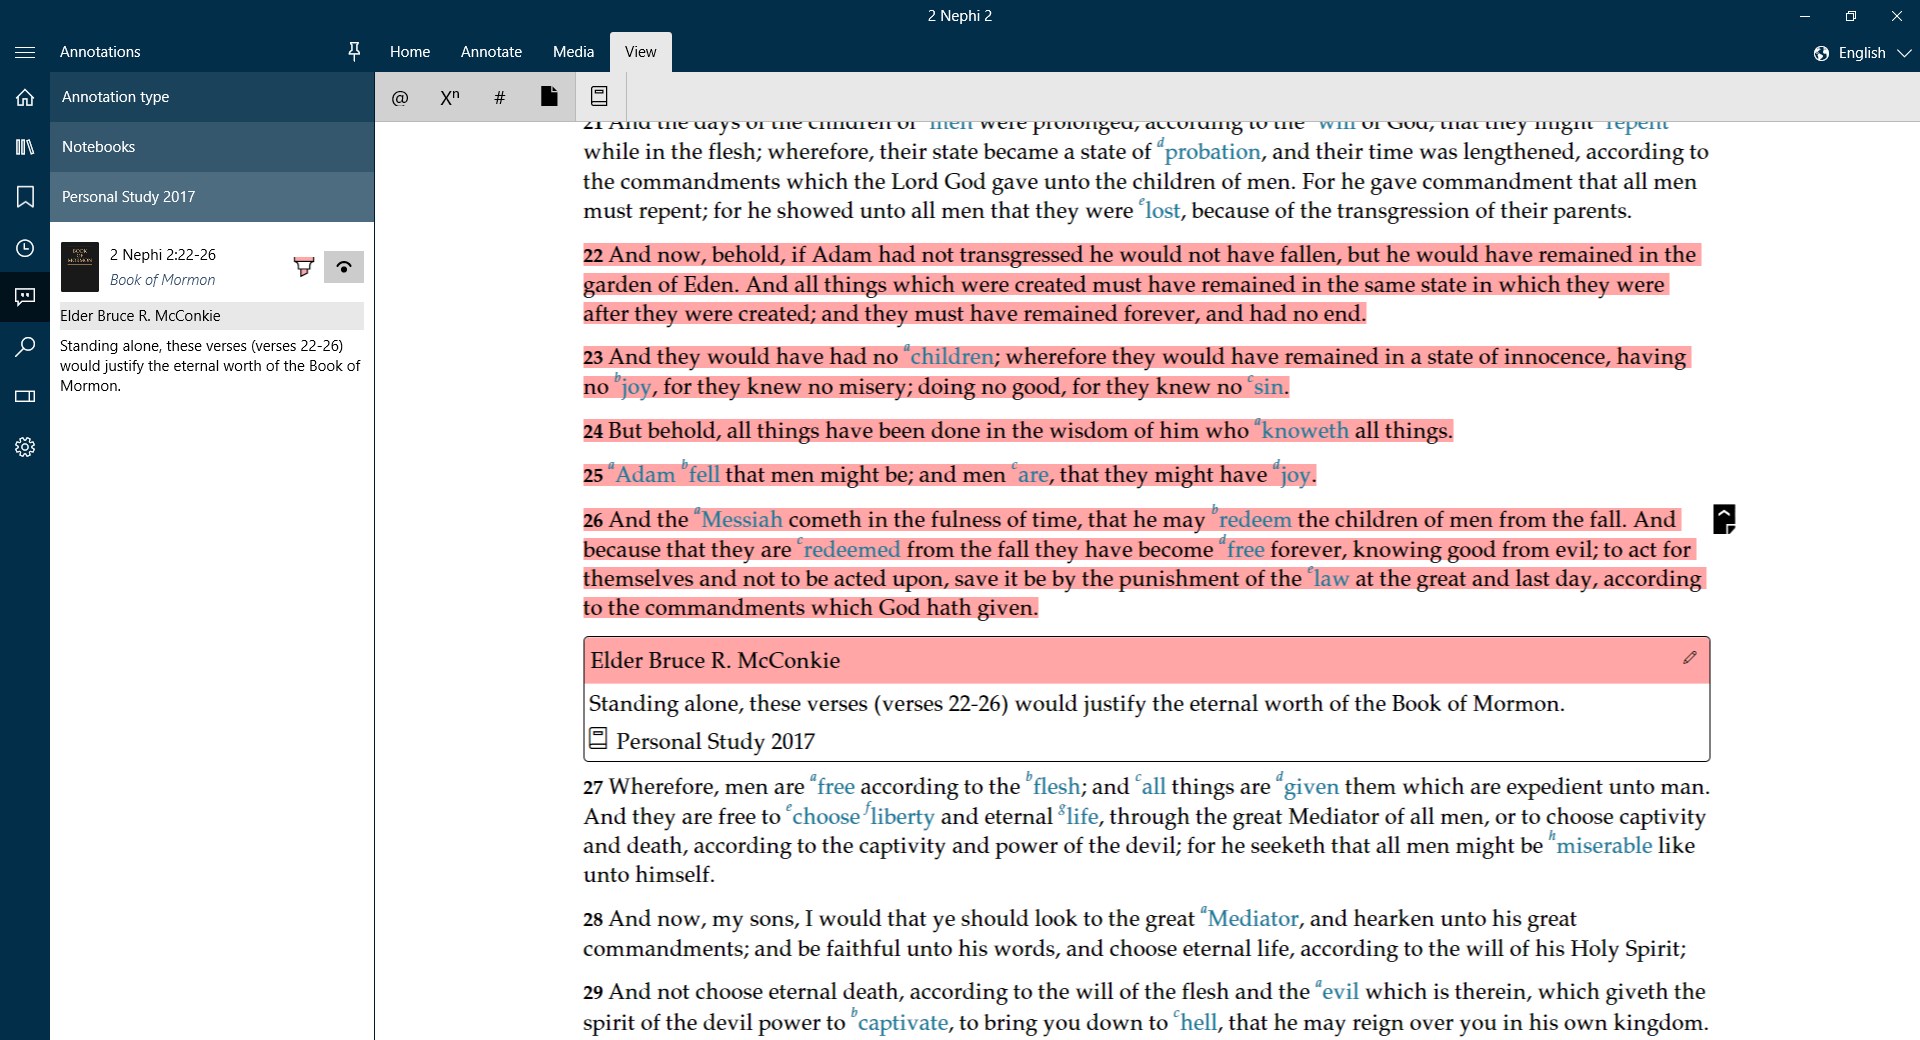Screen dimensions: 1920x1040
Task: Select the tags (#) view on the toolbar
Action: tap(500, 96)
